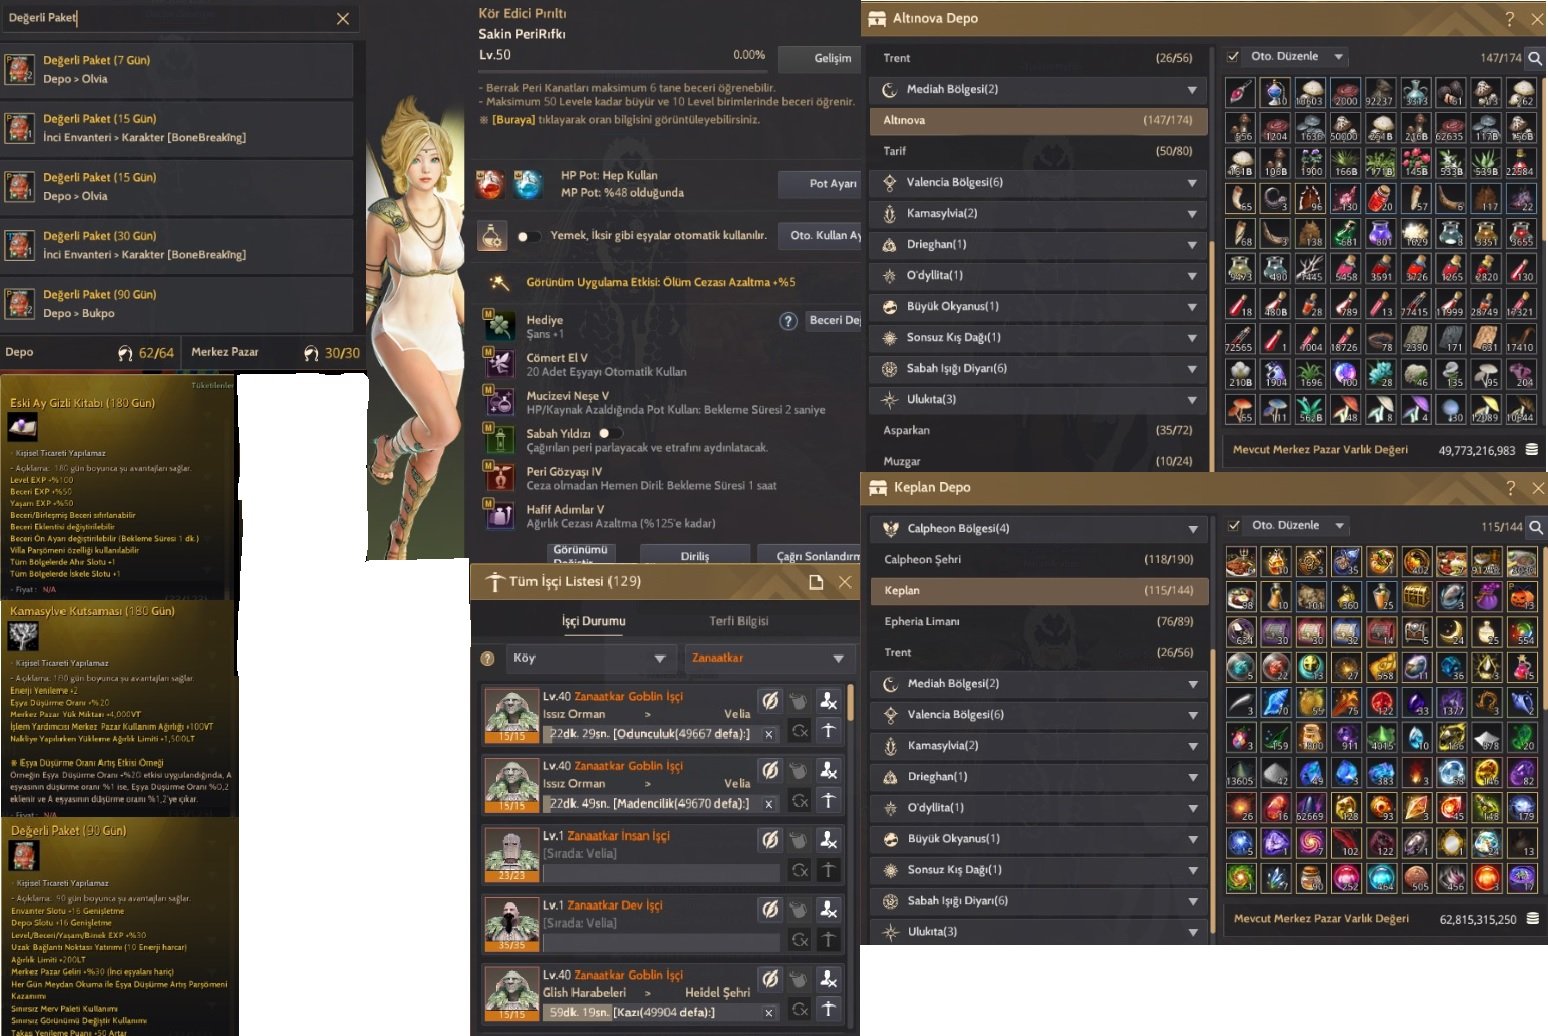Viewport: 1548px width, 1036px height.
Task: Select the İşçi Durumu tab
Action: point(593,621)
